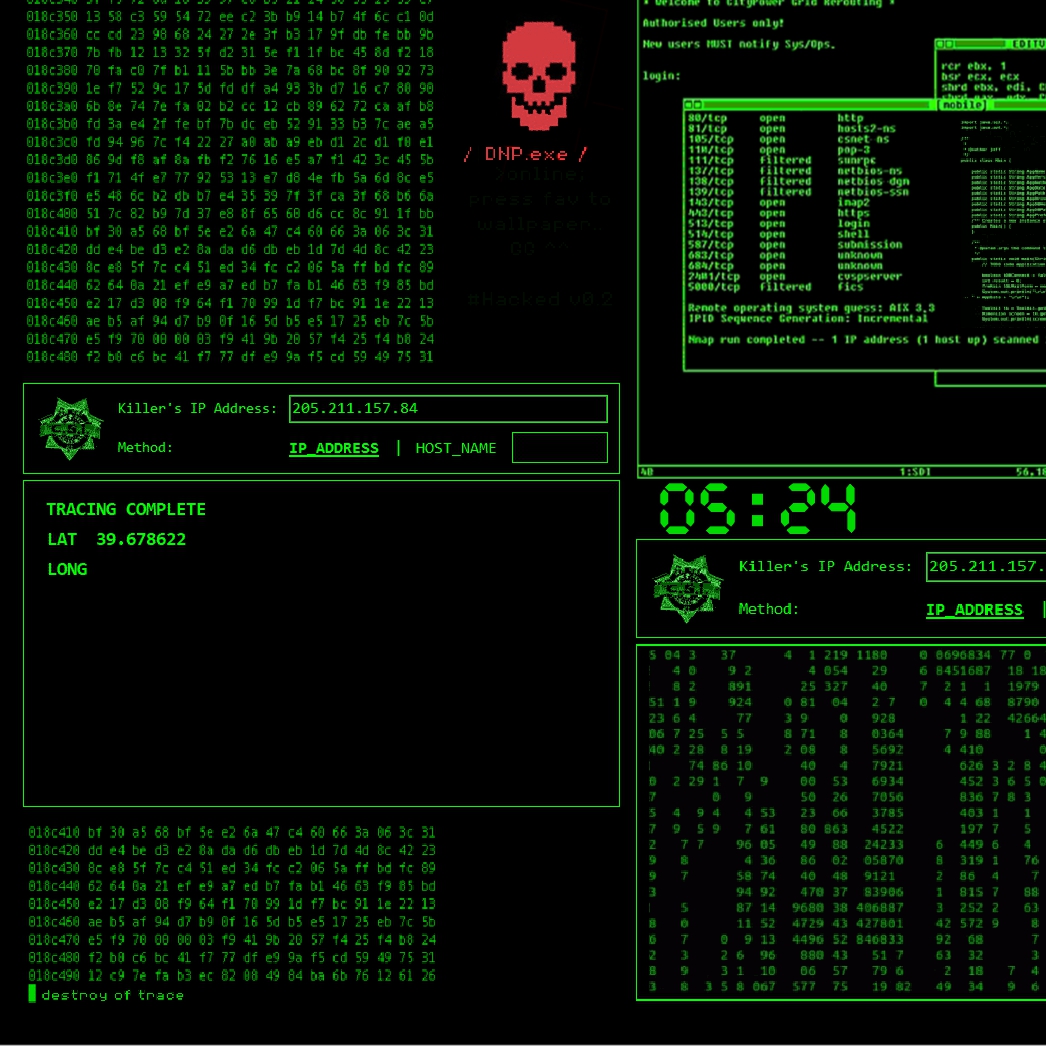Image resolution: width=1046 pixels, height=1046 pixels.
Task: Select the '80/tcp open http' scan row
Action: pyautogui.click(x=776, y=118)
